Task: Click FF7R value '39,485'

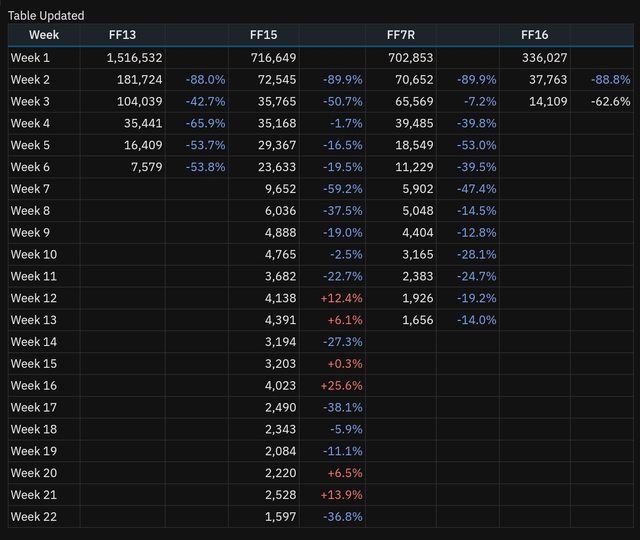Action: 414,123
